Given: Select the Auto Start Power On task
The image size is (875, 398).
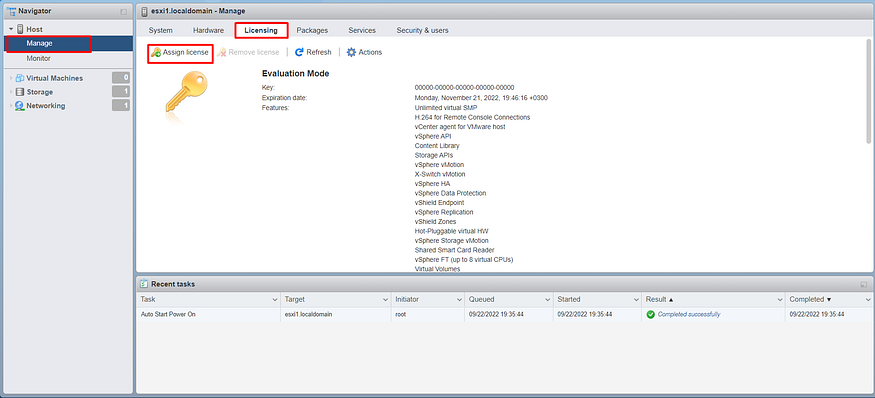Looking at the screenshot, I should point(167,314).
